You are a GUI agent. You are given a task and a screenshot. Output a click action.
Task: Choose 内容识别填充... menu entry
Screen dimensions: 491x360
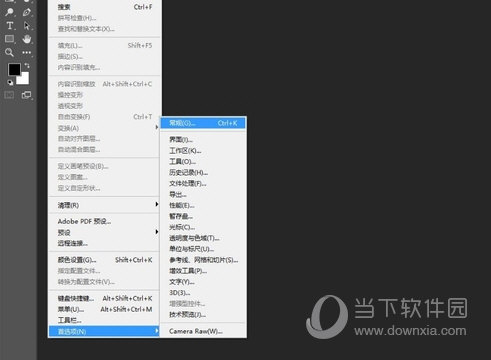pyautogui.click(x=105, y=67)
